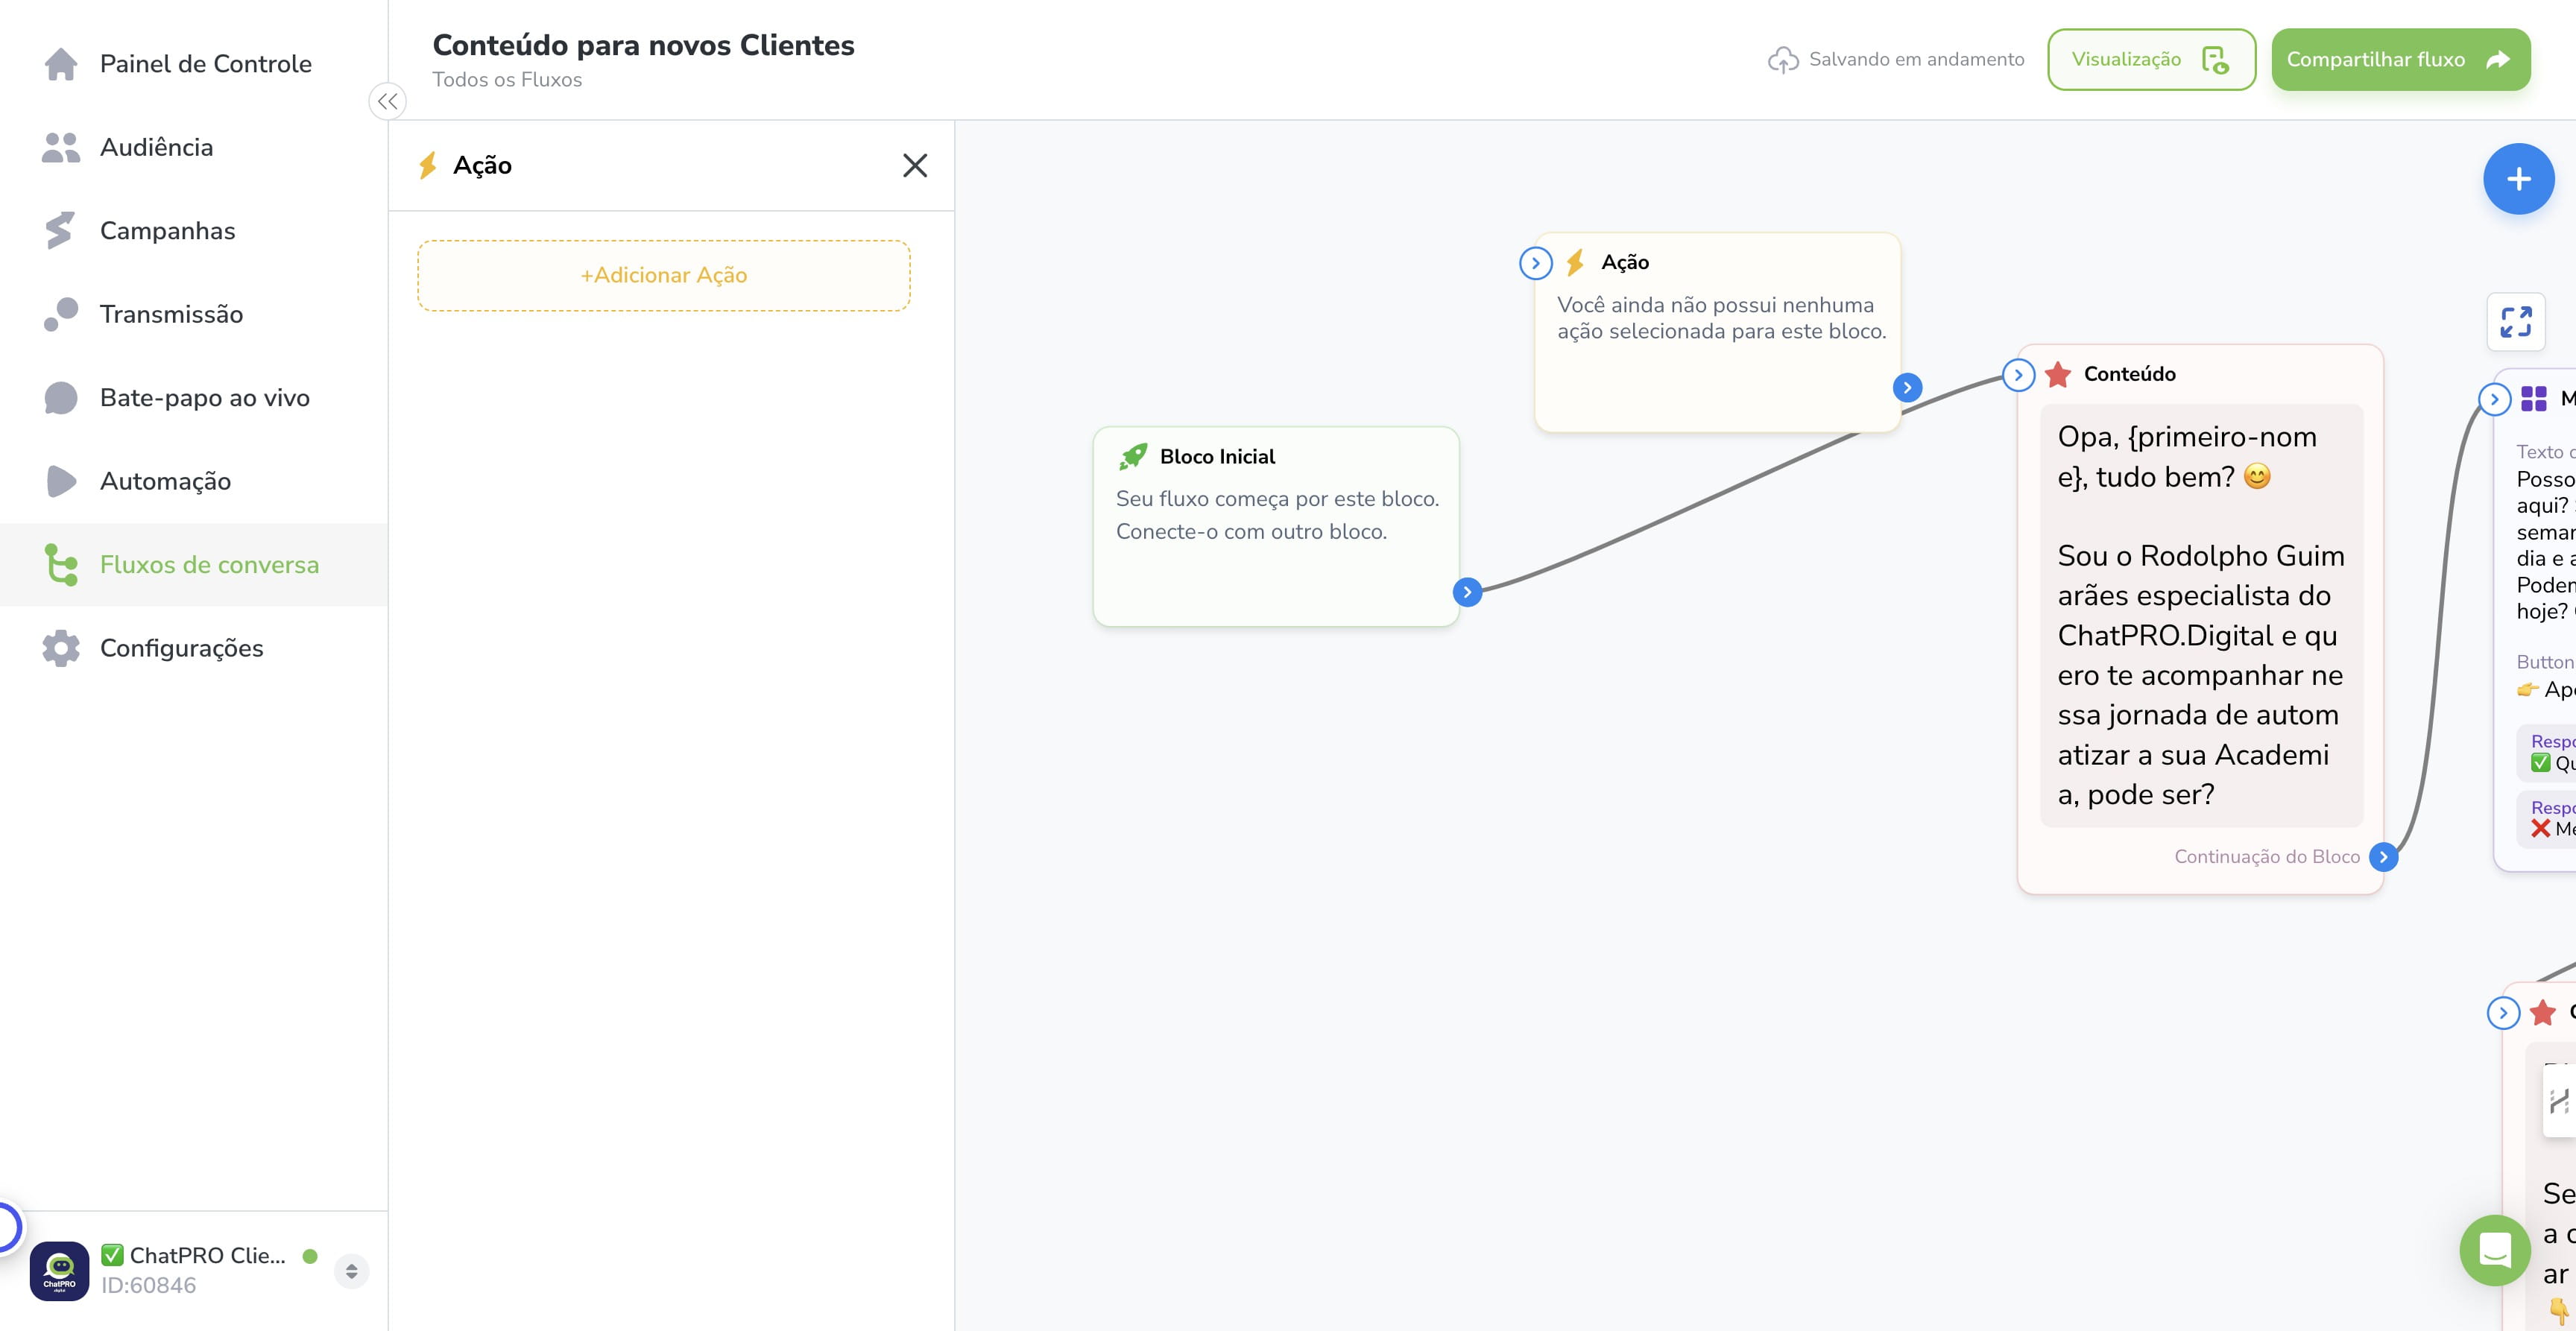Click the lightning icon on Ação block
Viewport: 2576px width, 1331px height.
tap(1575, 262)
